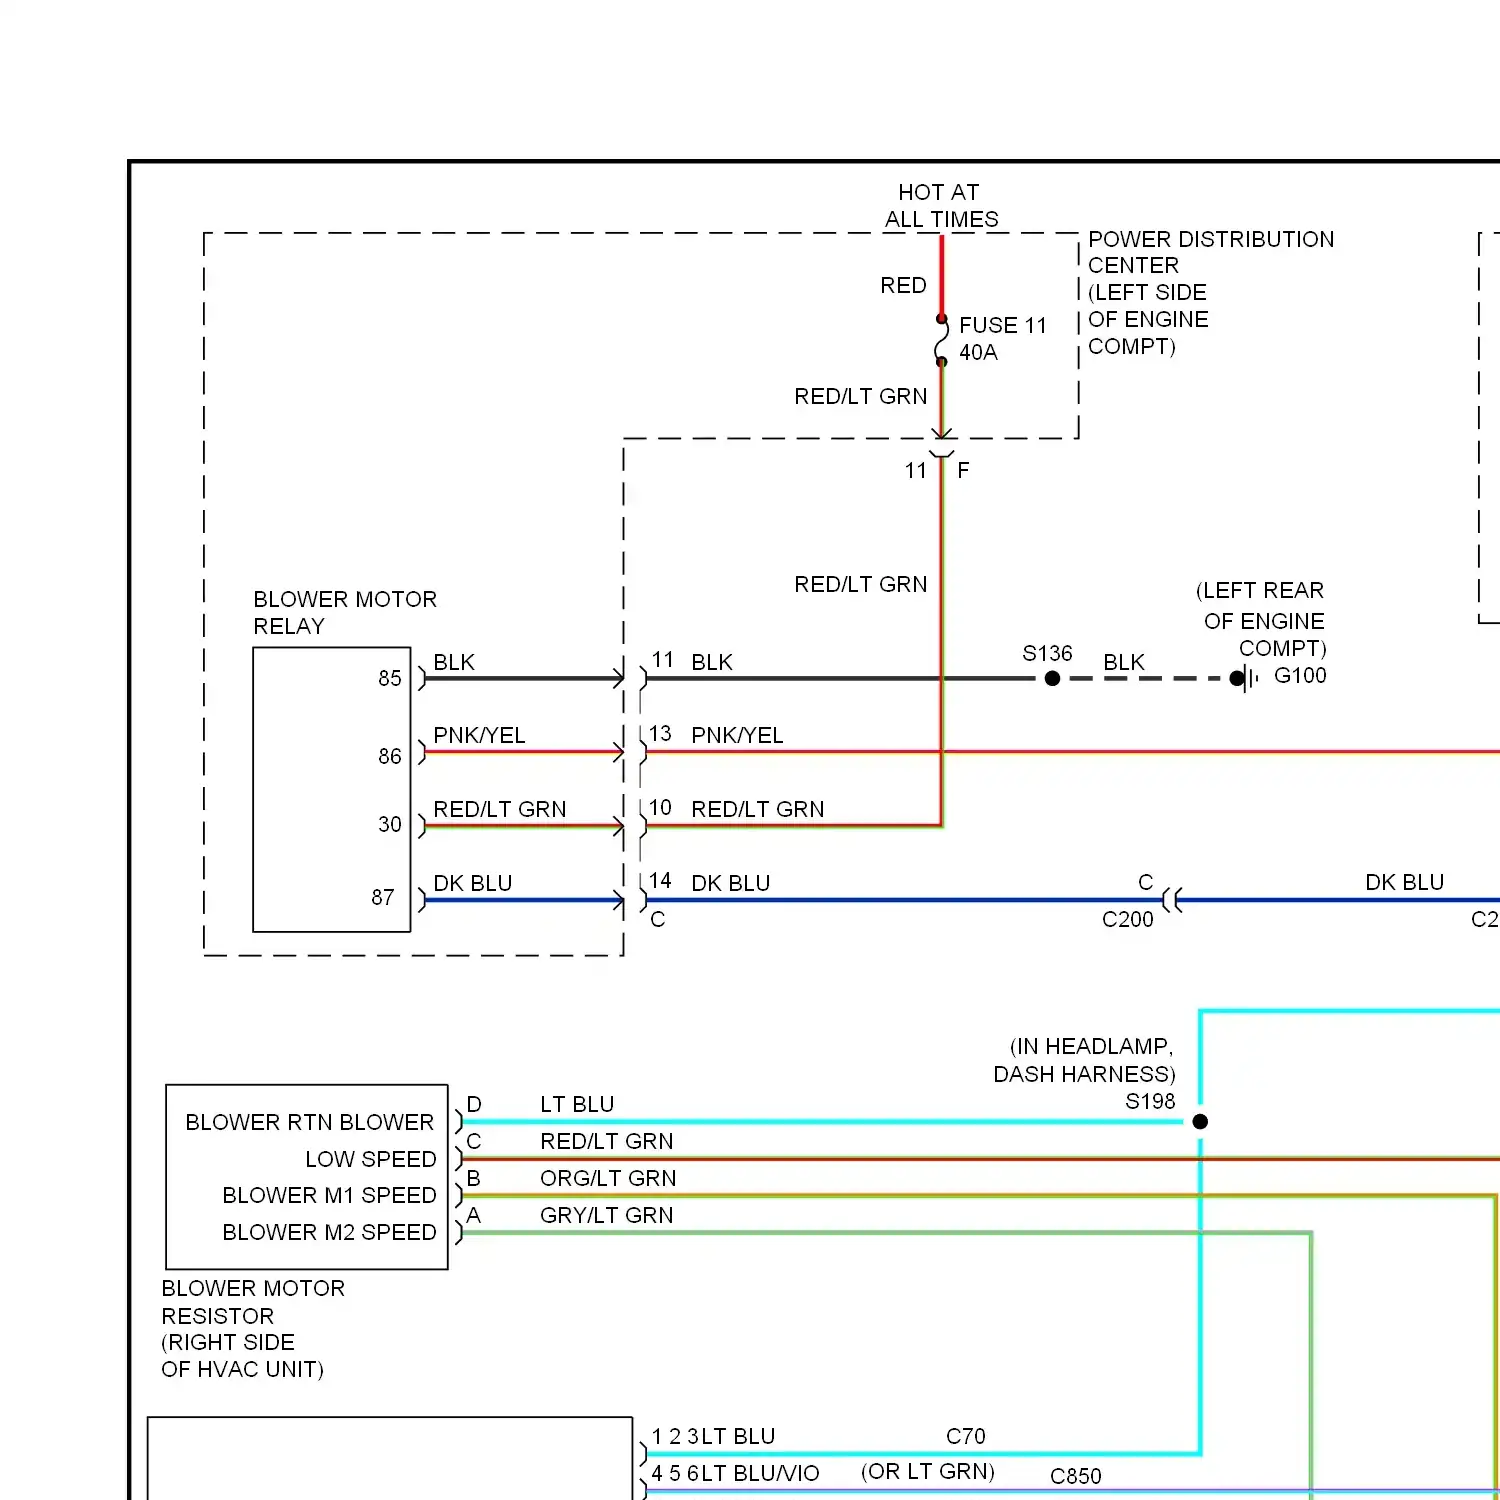Click the '1 2 3LT BLU' wire label
The width and height of the screenshot is (1500, 1500).
click(713, 1436)
